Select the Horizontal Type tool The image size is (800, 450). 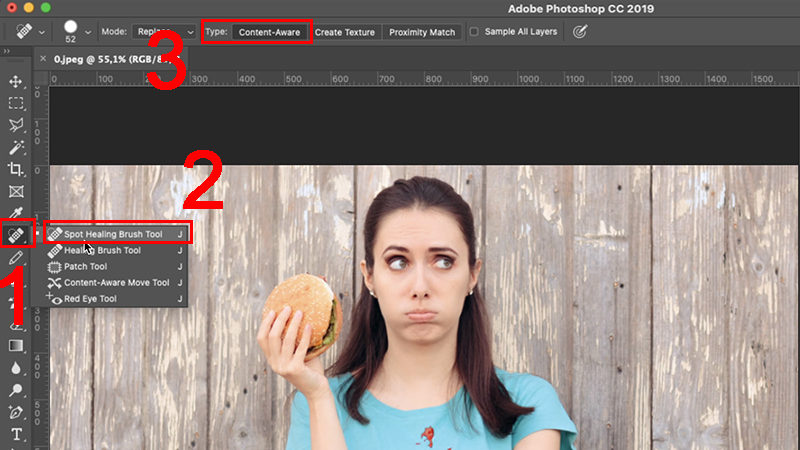coord(16,435)
